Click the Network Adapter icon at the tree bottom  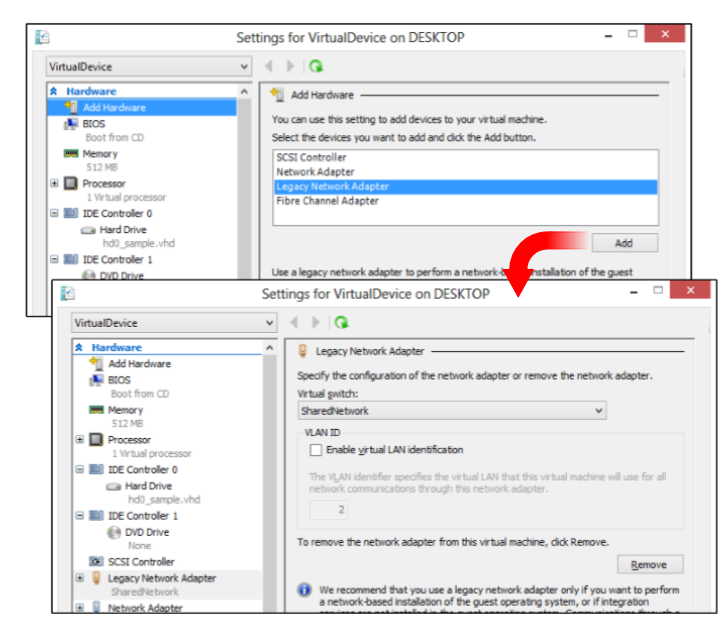pos(96,607)
